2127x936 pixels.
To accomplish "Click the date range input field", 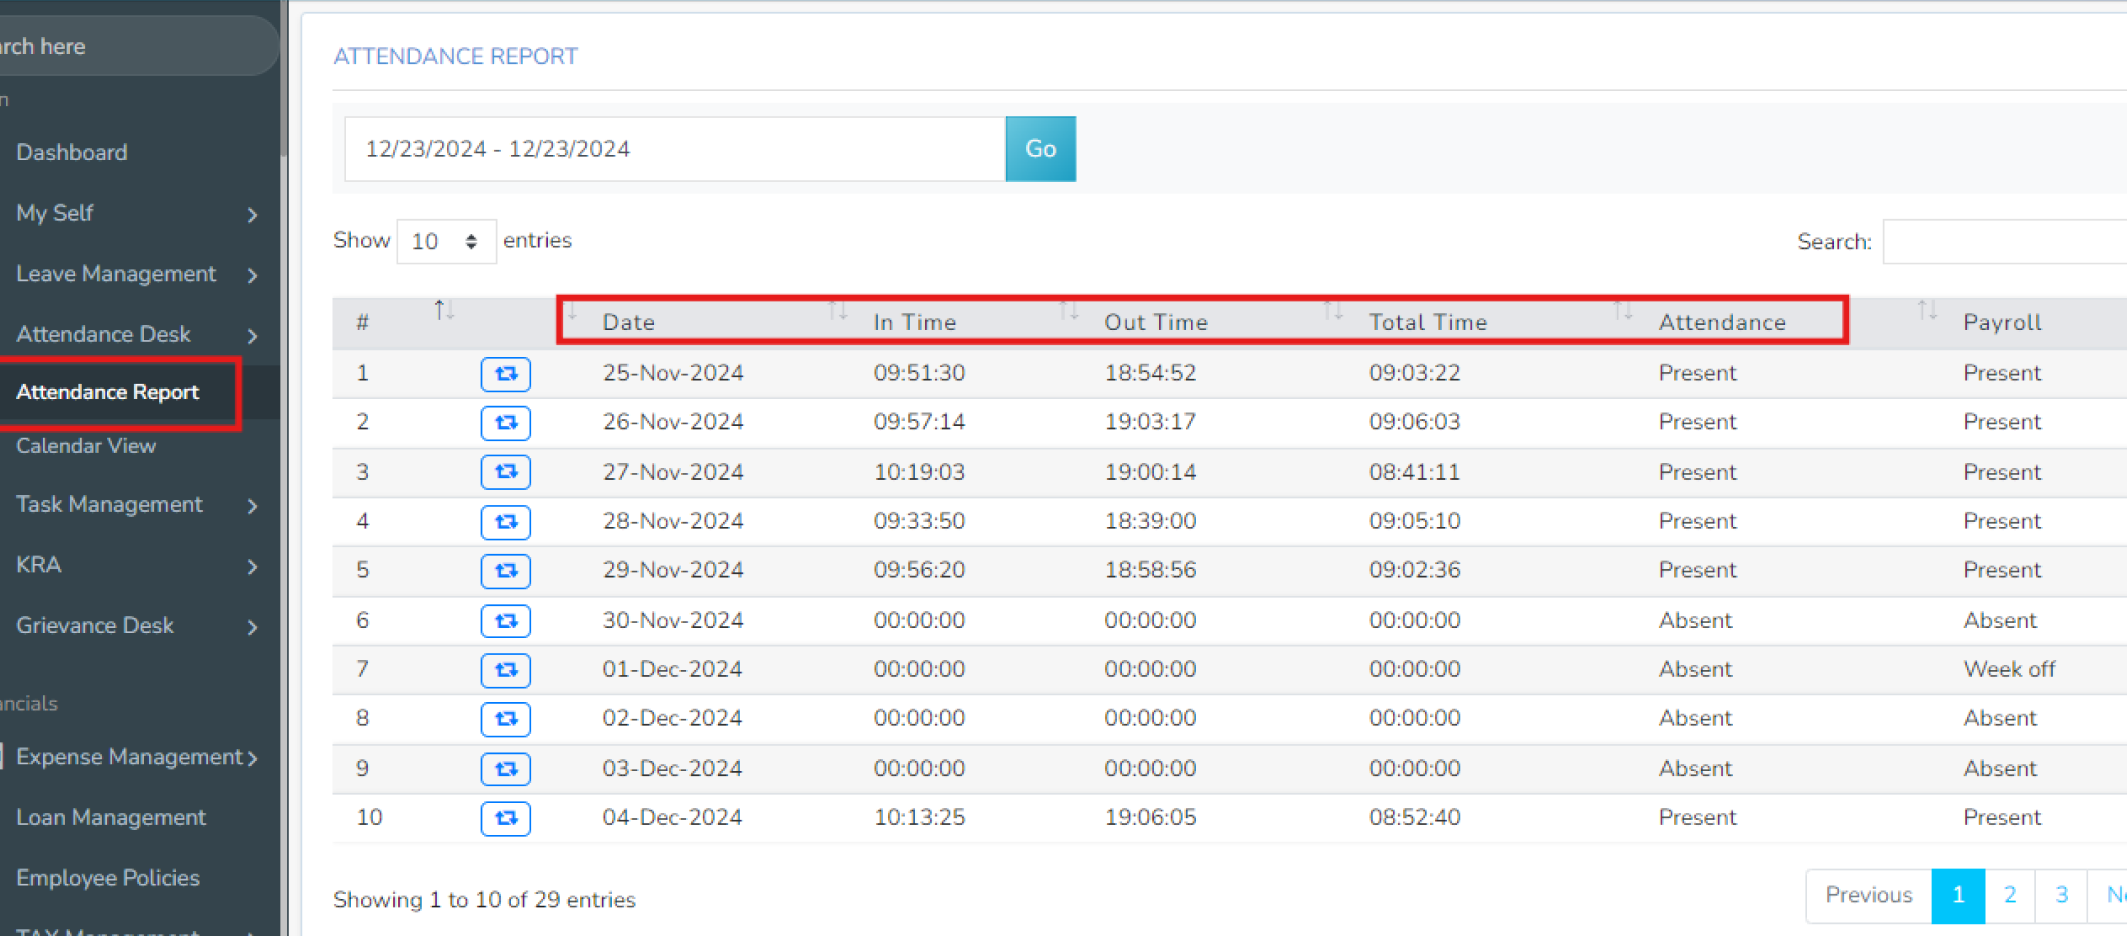I will coord(675,149).
